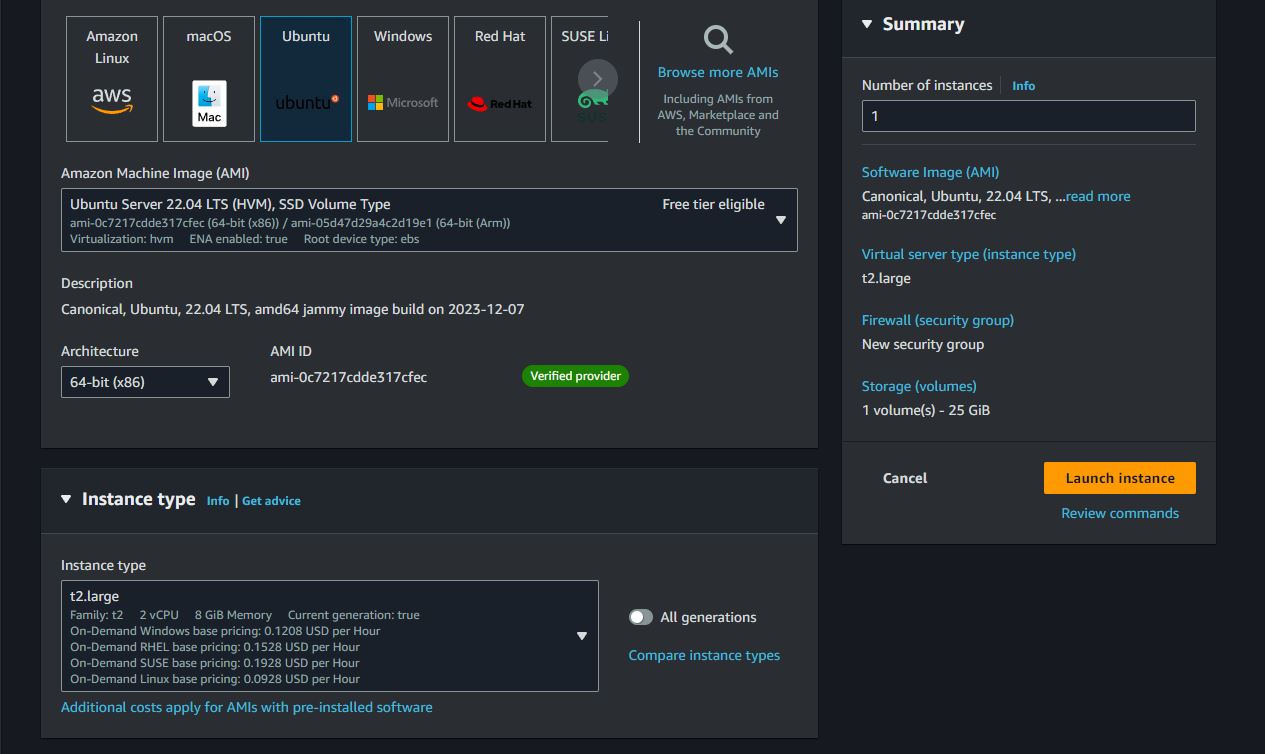
Task: Collapse the Instance type section
Action: (x=66, y=499)
